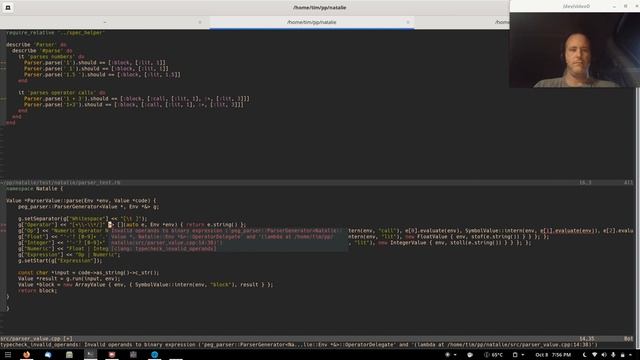Close the first terminal tab
Screen dimensions: 640x360
coord(200,22)
